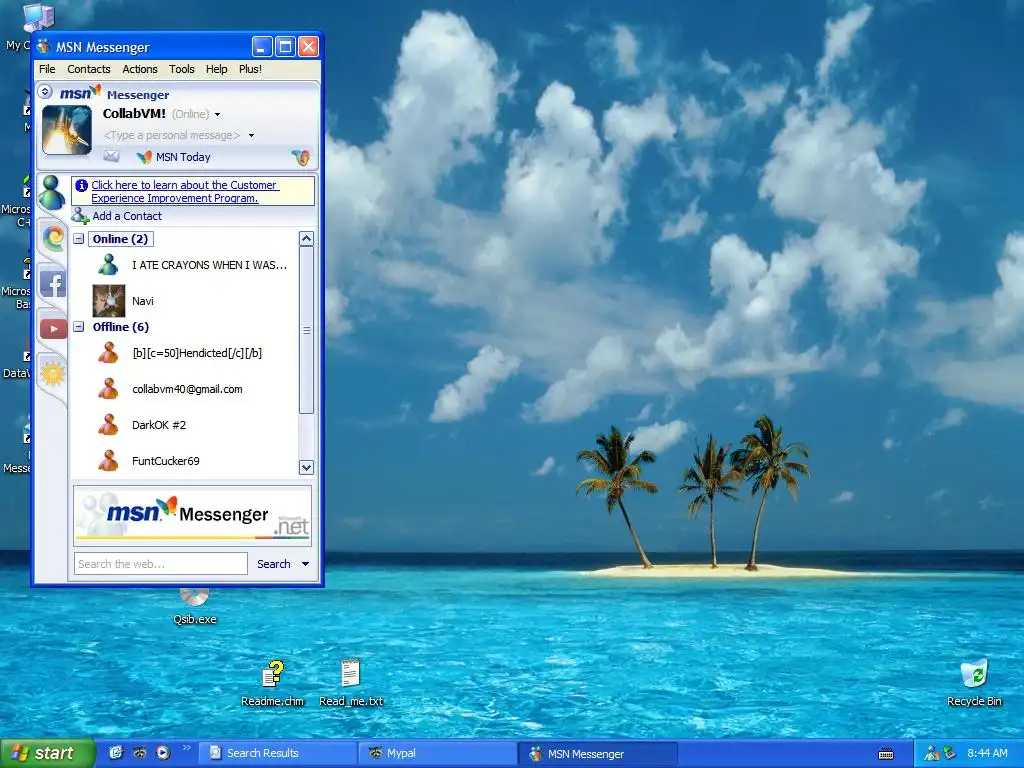Collapse the Offline (6) group

[79, 327]
